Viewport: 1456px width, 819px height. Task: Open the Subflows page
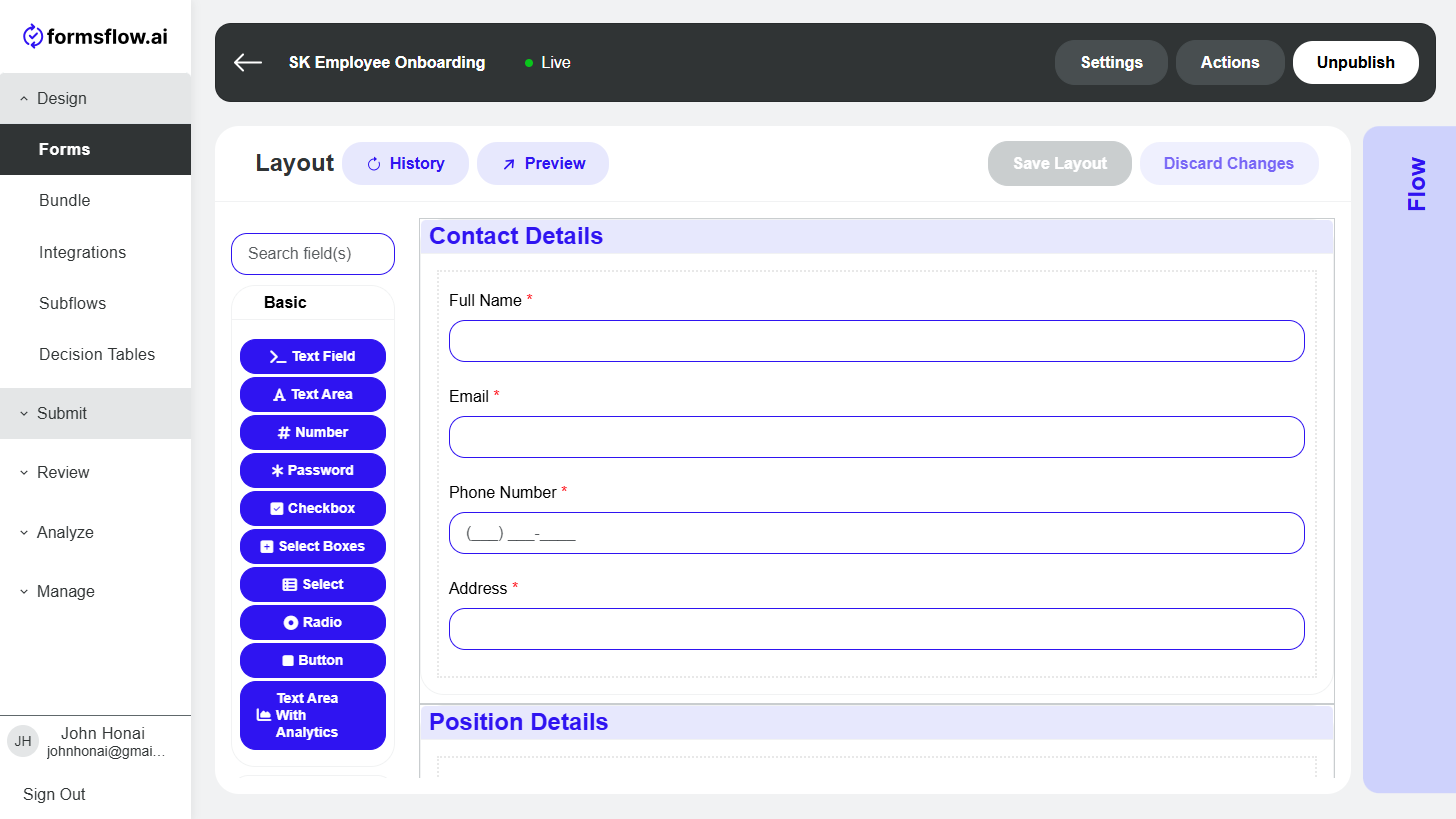95,303
